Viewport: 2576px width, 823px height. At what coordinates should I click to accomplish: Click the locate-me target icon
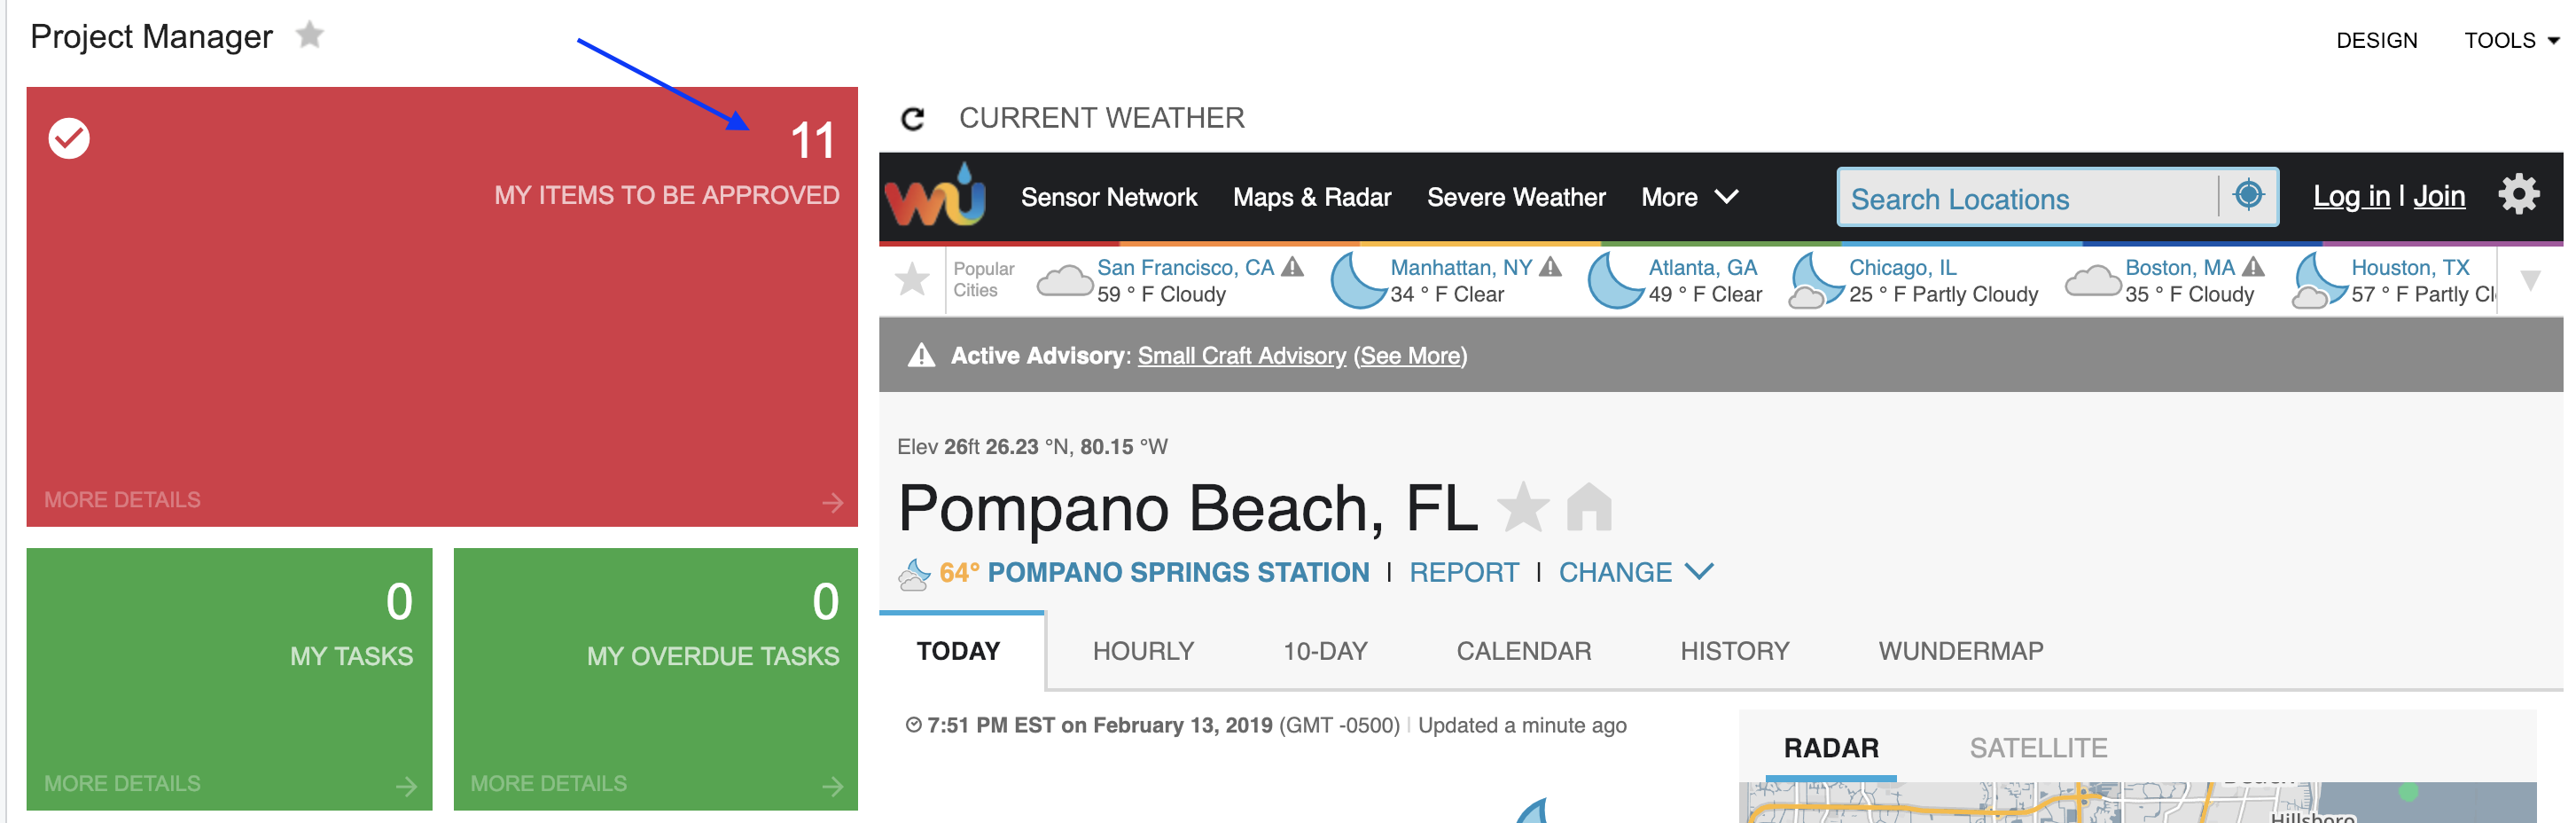(x=2247, y=195)
